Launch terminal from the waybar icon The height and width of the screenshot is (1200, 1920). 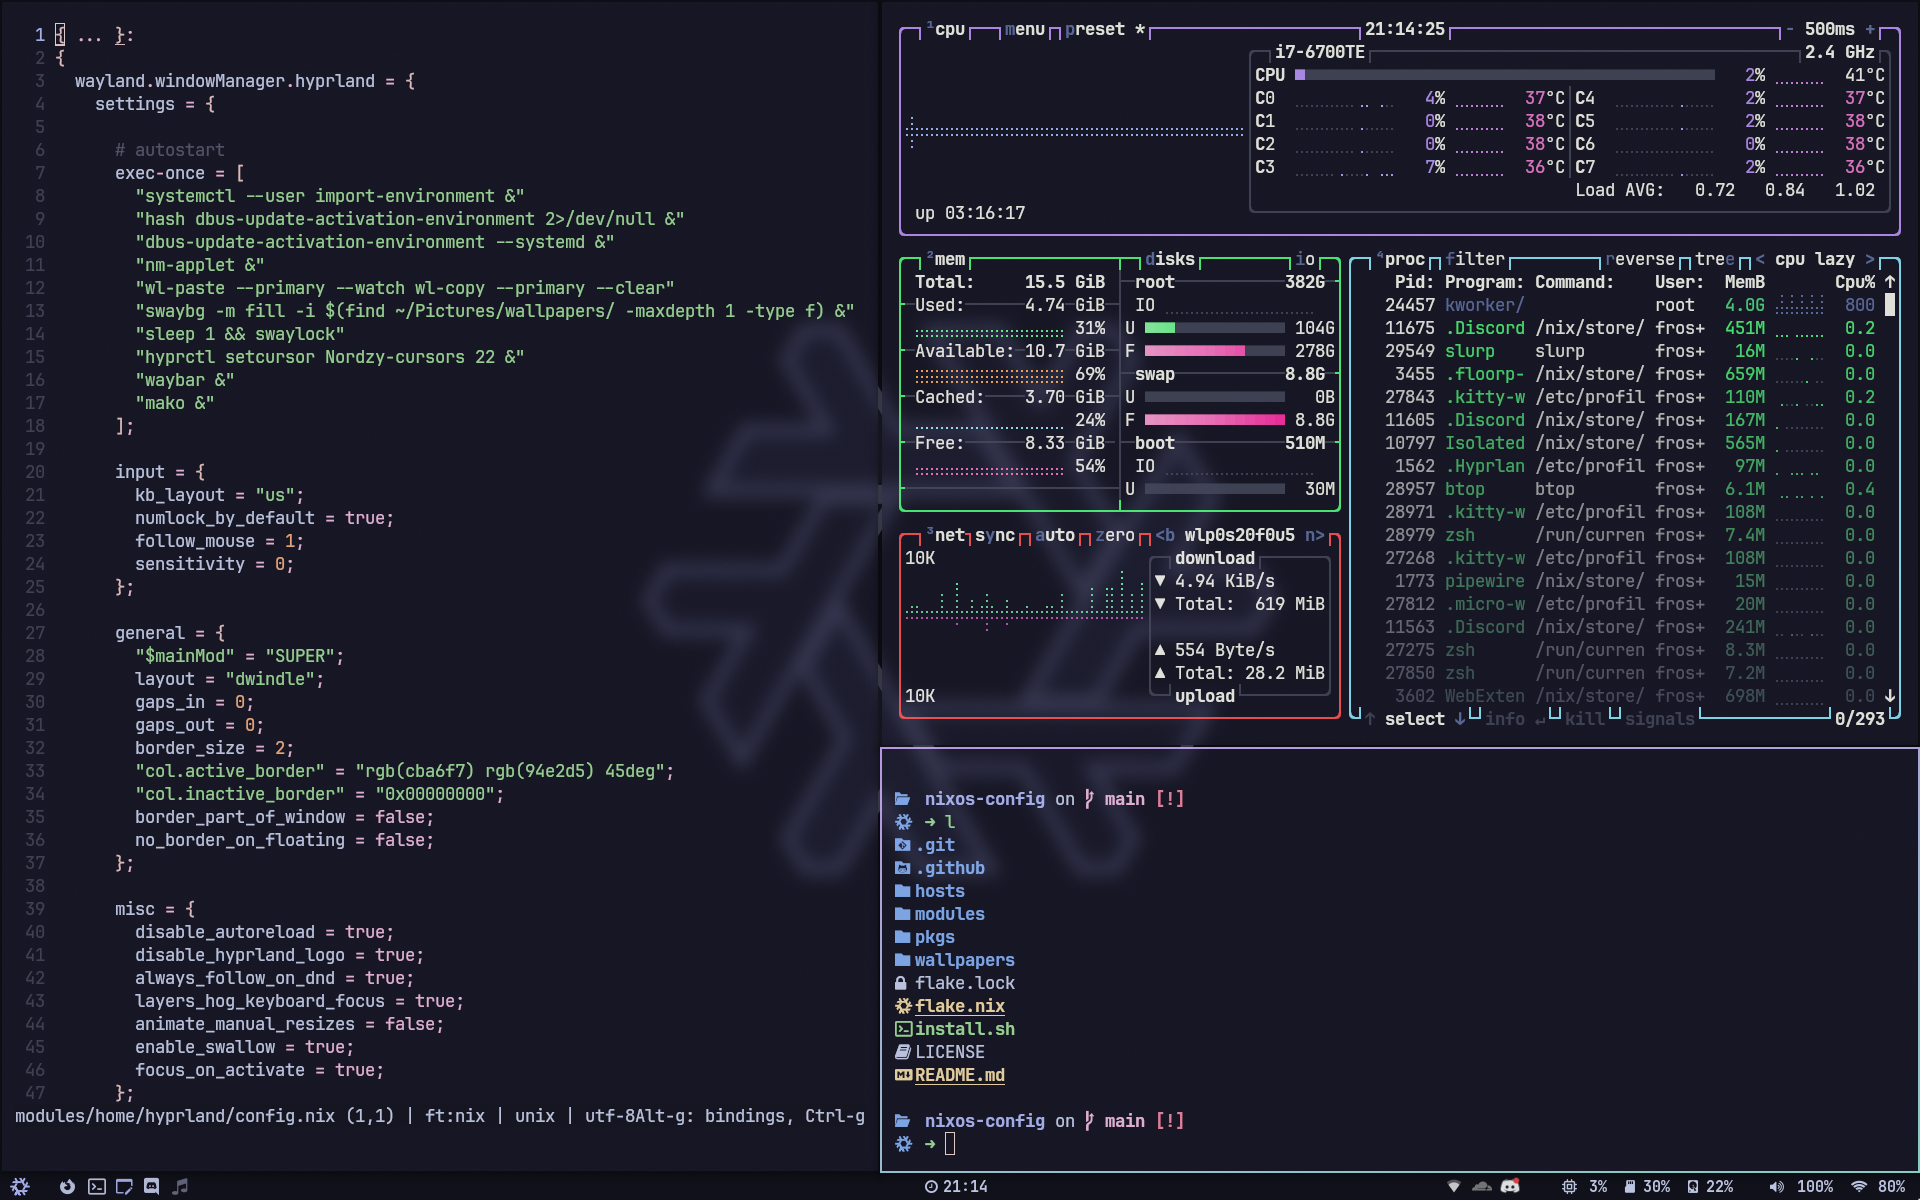click(96, 1186)
